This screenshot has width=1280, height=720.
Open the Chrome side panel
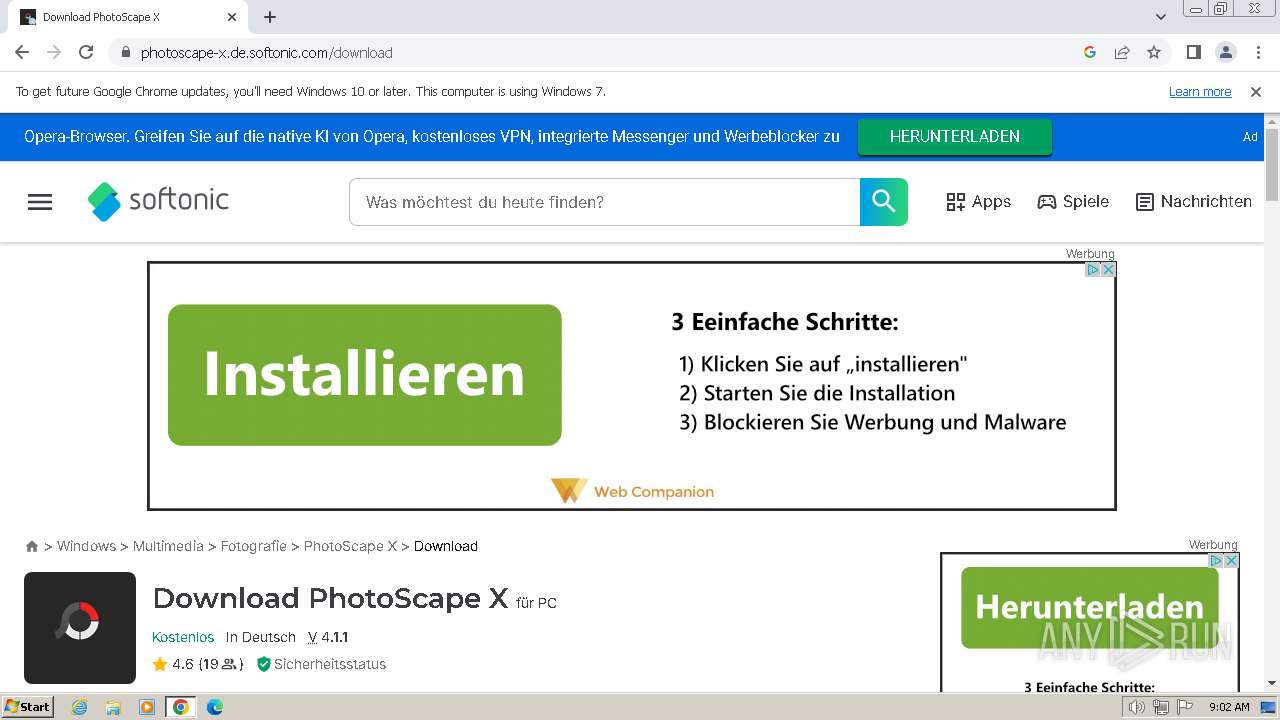pyautogui.click(x=1193, y=52)
